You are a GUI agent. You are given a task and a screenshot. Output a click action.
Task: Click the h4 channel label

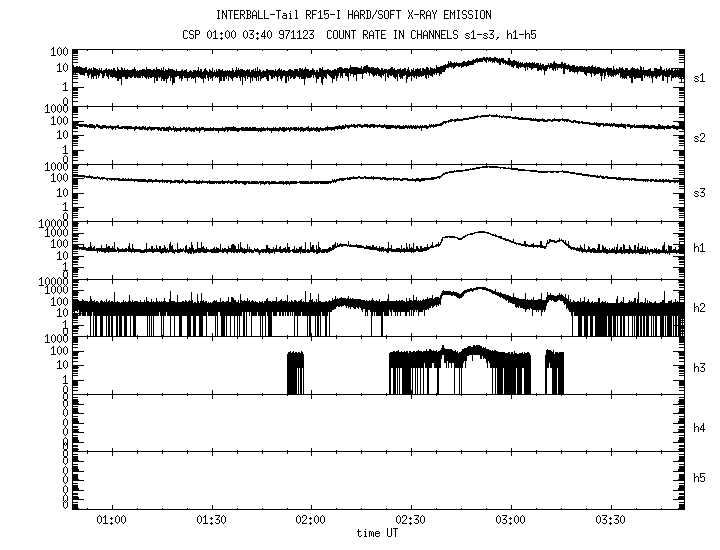(700, 428)
